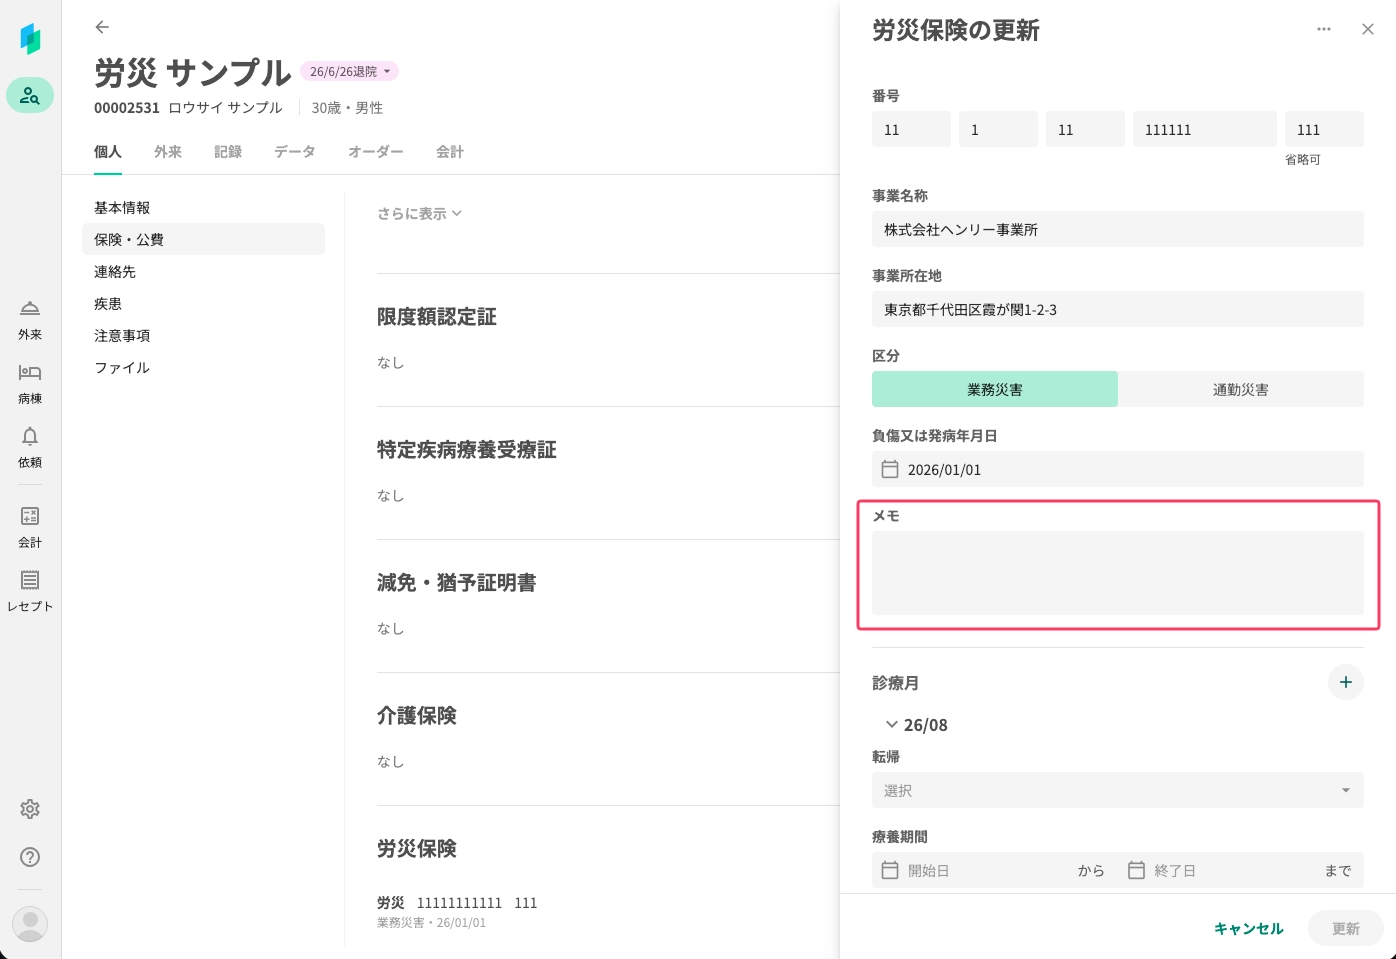Go back with the left arrow icon
The image size is (1396, 959).
tap(102, 27)
